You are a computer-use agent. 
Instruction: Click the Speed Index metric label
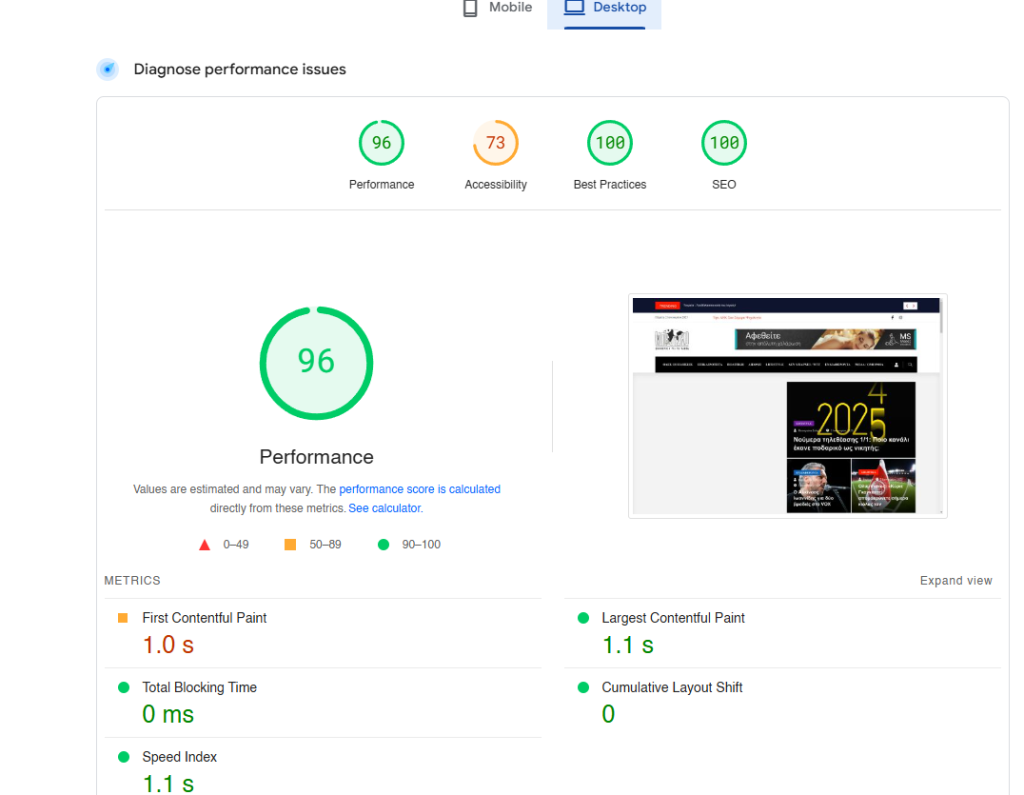(180, 757)
